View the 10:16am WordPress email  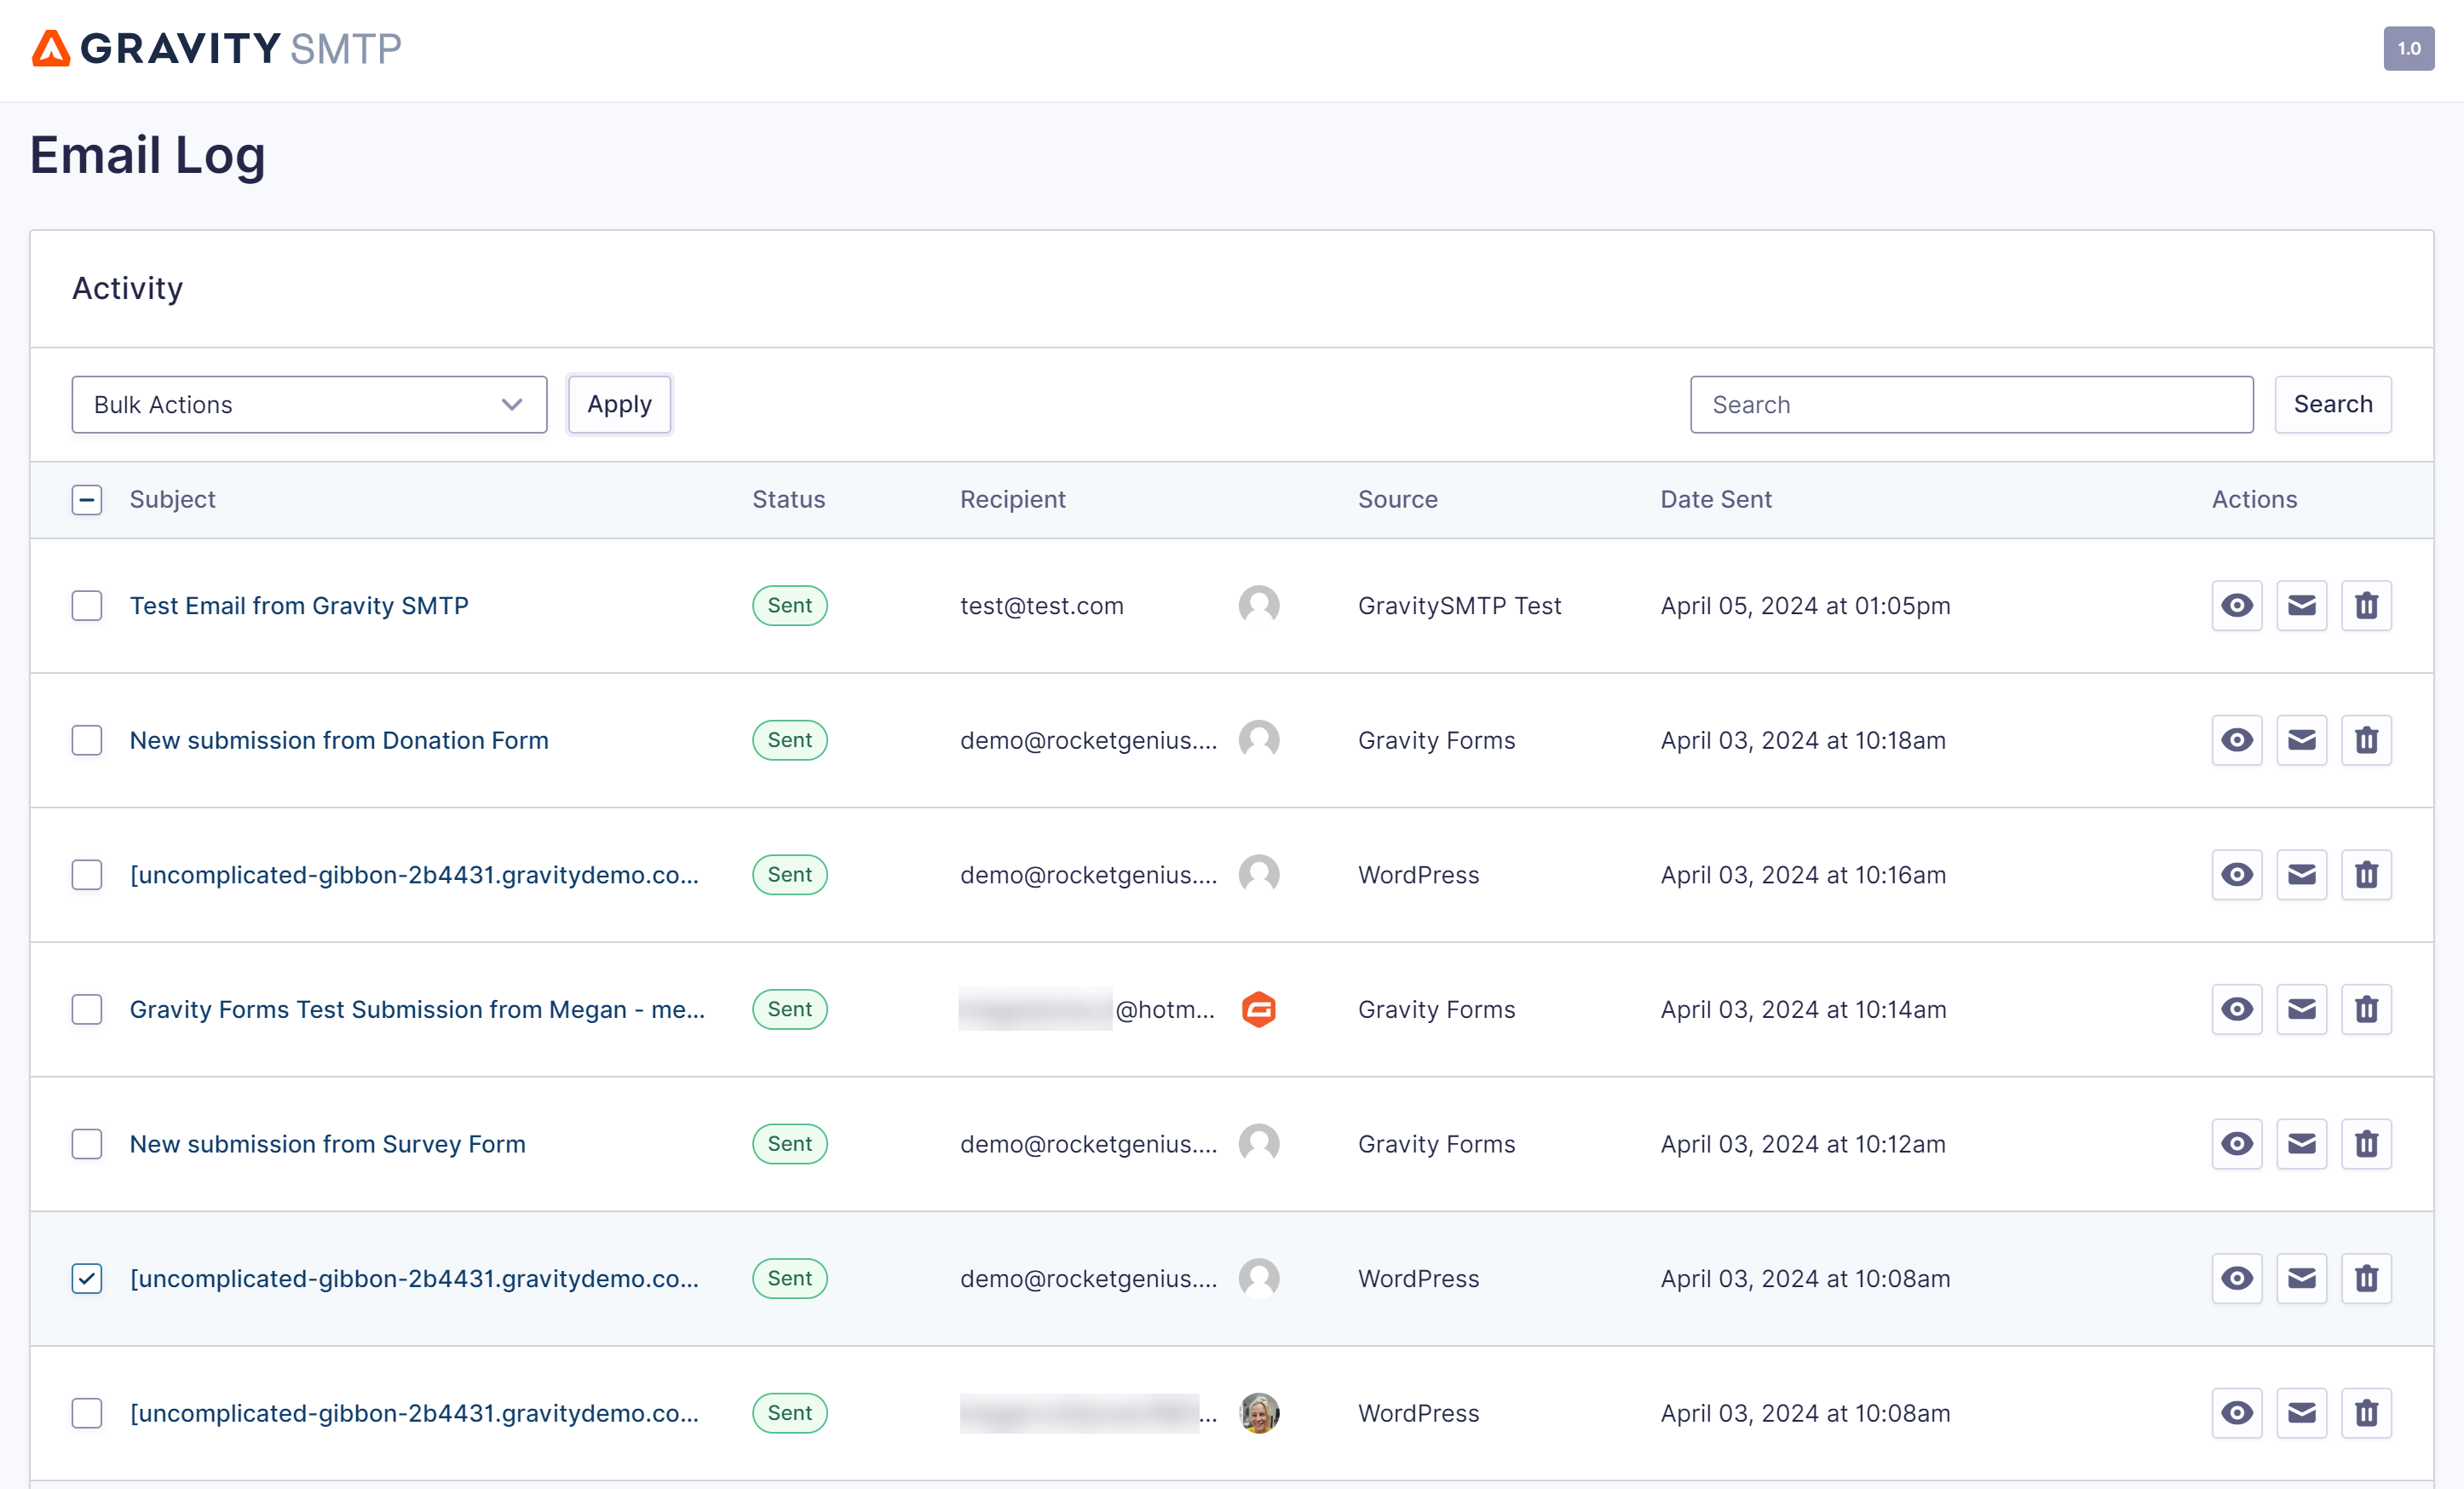click(2237, 875)
